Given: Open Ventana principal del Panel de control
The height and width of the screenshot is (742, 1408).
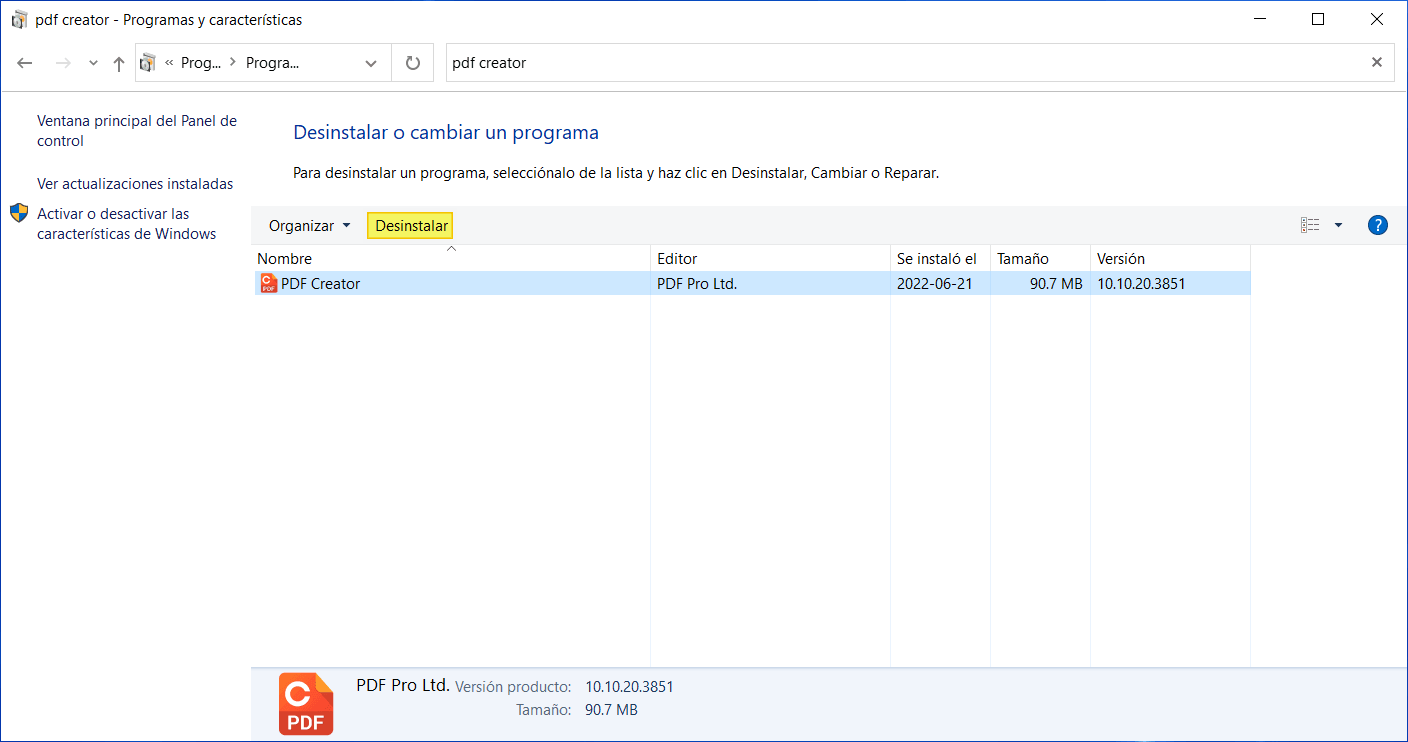Looking at the screenshot, I should [136, 130].
